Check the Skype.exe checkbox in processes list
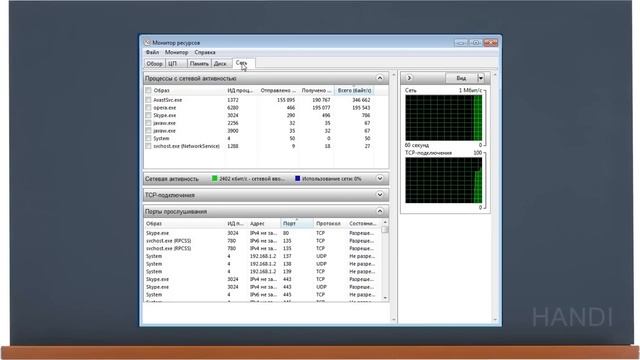Screen dimensions: 640x360 148,115
